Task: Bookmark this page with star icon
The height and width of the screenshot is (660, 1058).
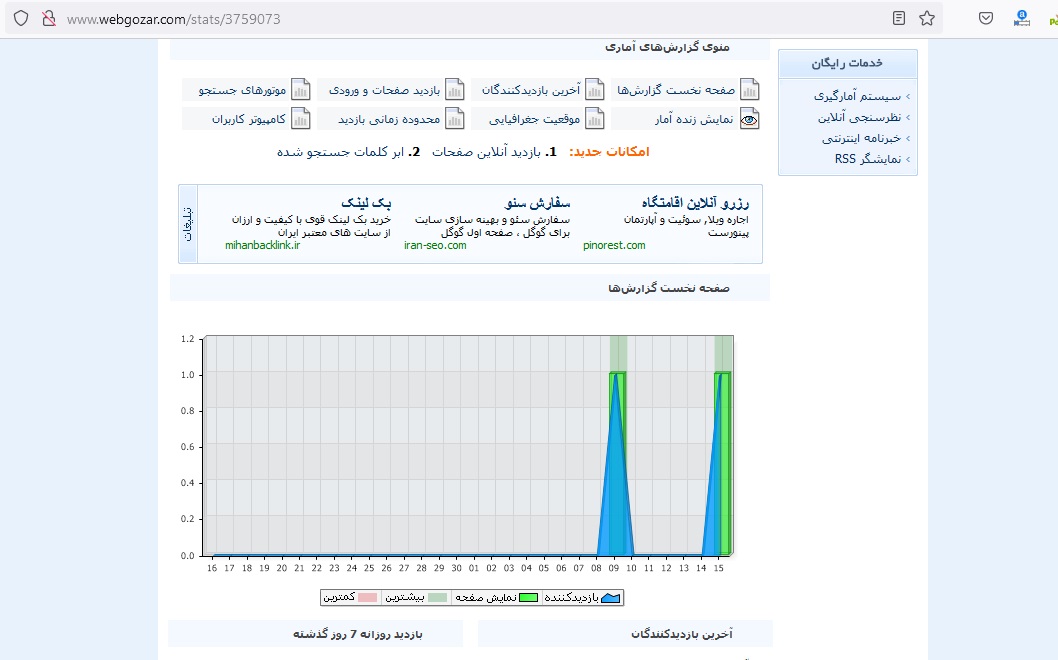Action: (927, 18)
